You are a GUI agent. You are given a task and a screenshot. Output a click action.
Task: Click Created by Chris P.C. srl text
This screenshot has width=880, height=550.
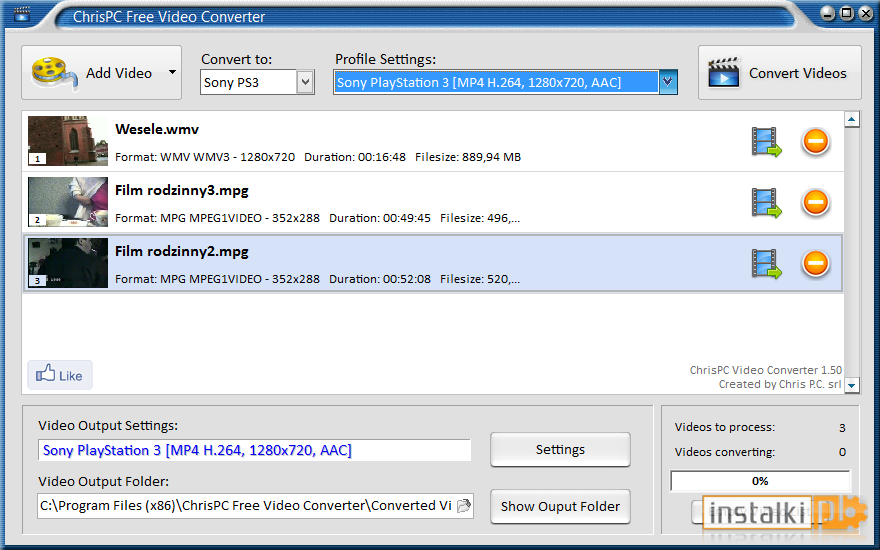point(780,384)
